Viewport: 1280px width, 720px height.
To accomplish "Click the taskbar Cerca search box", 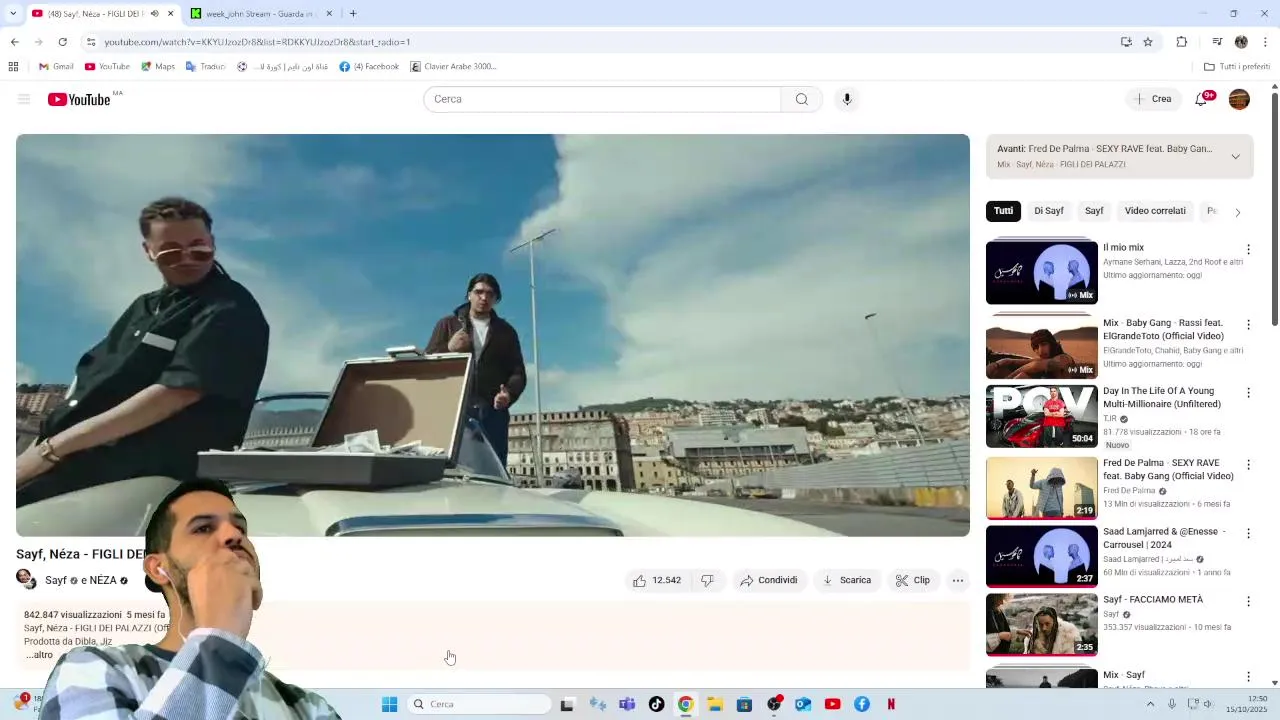I will click(481, 704).
